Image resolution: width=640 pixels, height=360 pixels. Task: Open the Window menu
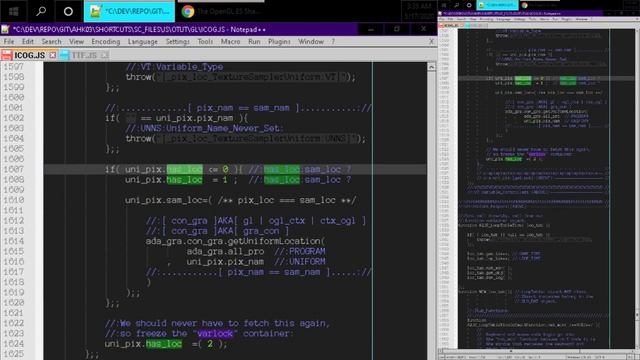click(311, 42)
